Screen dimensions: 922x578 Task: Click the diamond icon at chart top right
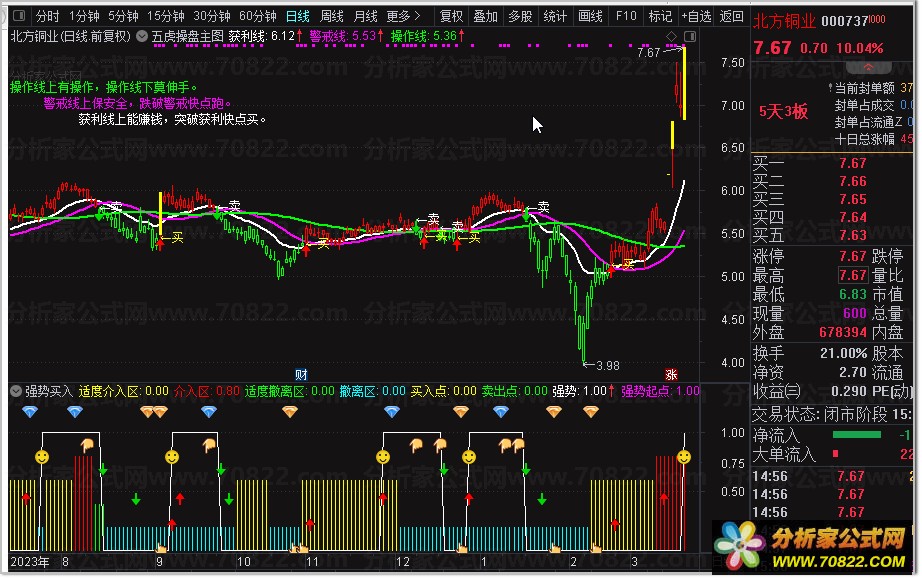tap(672, 36)
